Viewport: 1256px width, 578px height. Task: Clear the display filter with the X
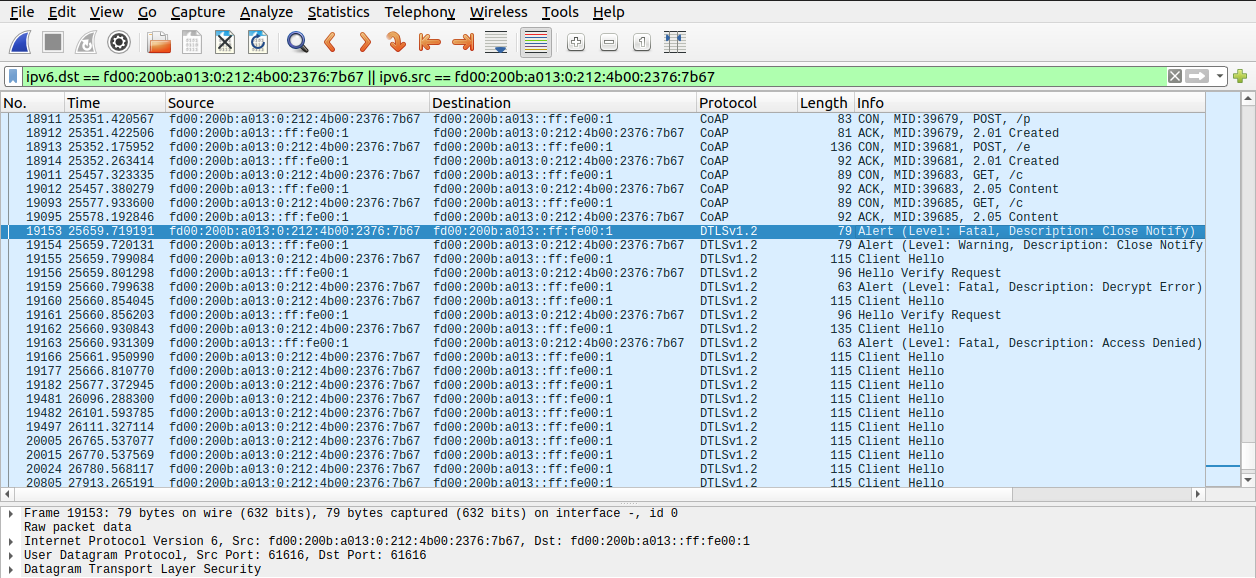(x=1175, y=76)
